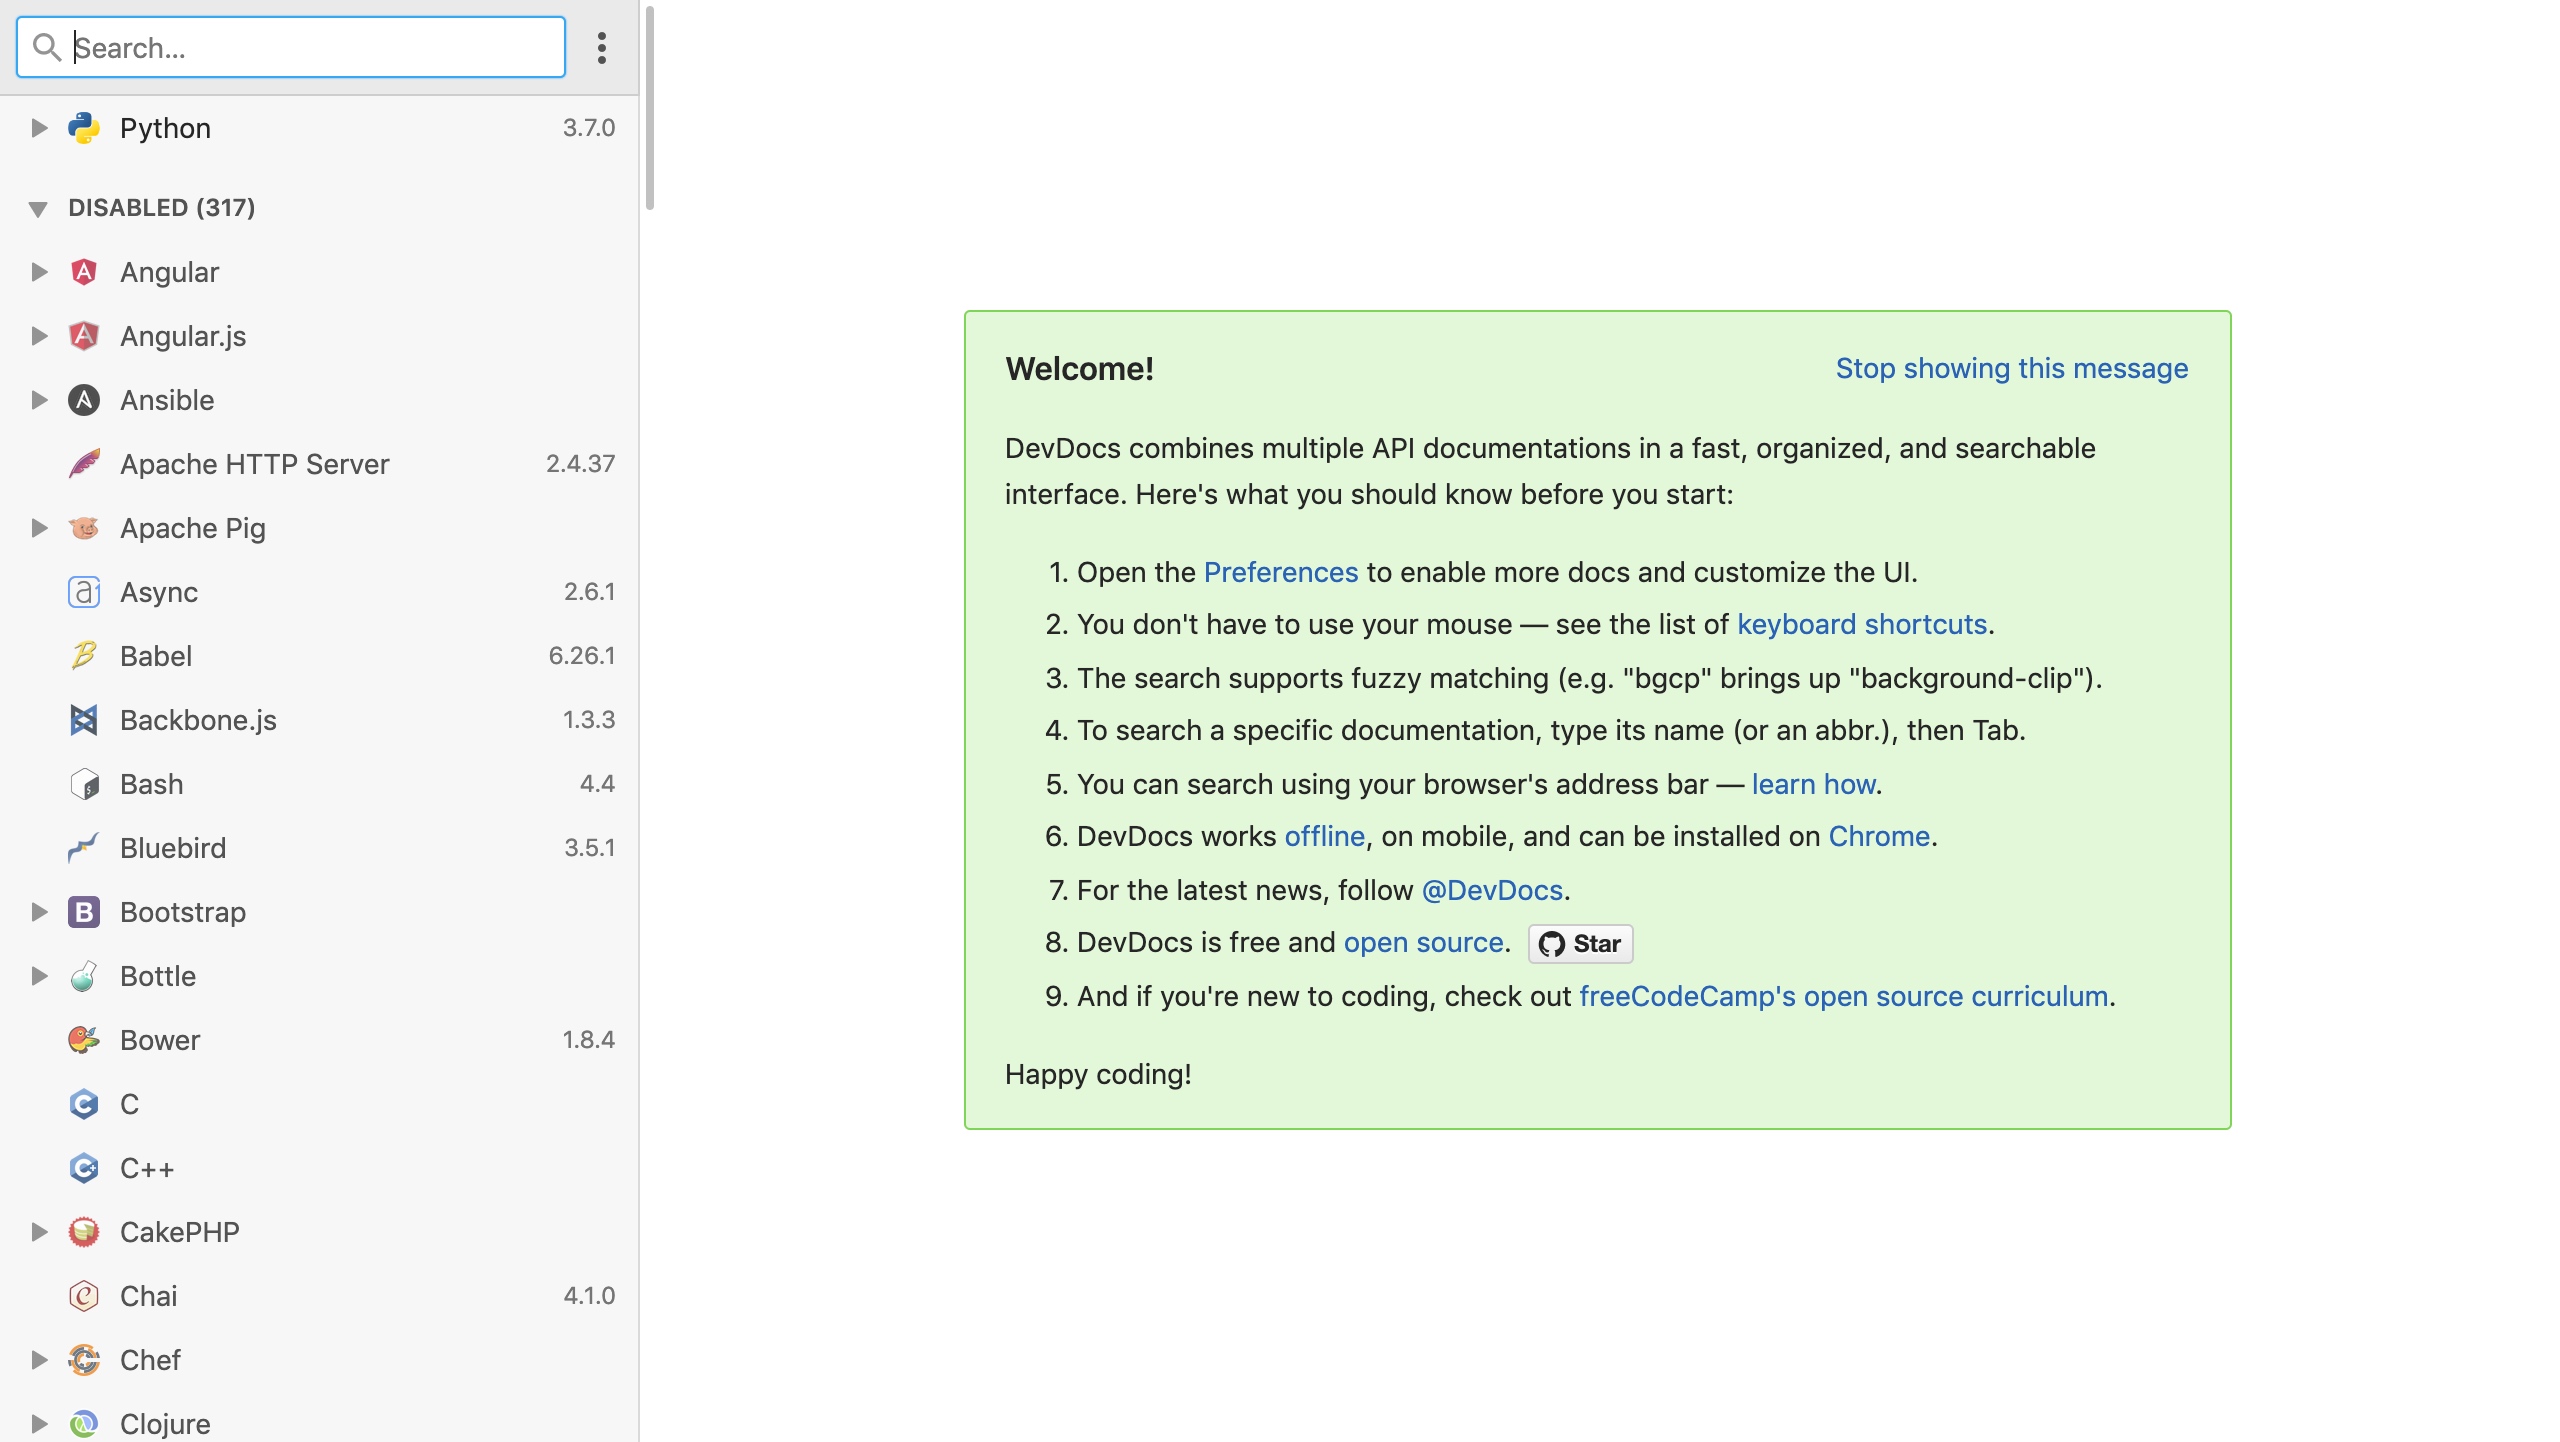Click the Clojure logo icon

[x=84, y=1424]
